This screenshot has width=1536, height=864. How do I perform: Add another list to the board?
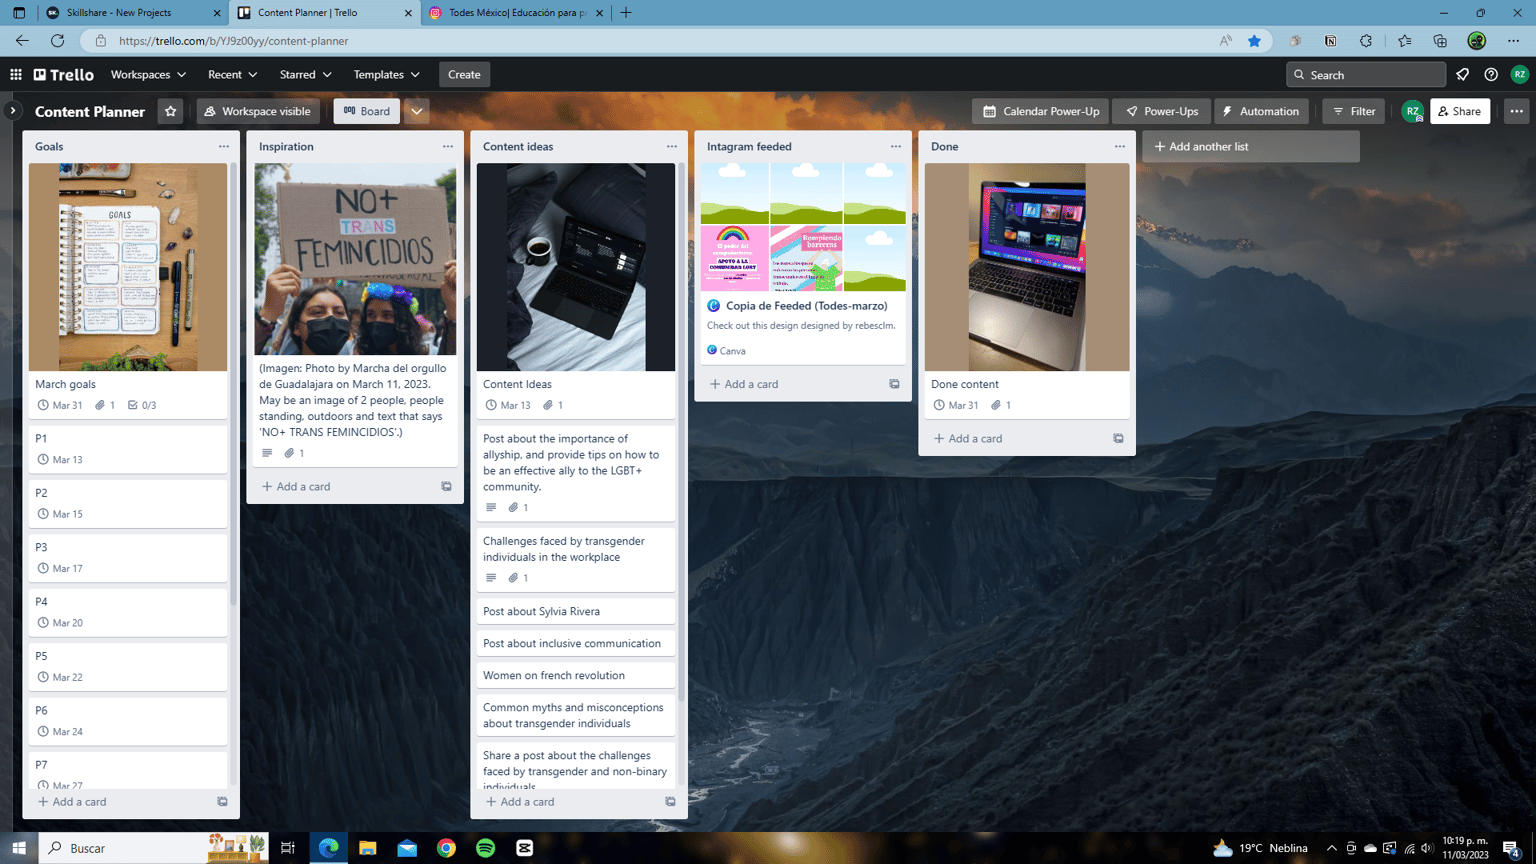pyautogui.click(x=1250, y=147)
